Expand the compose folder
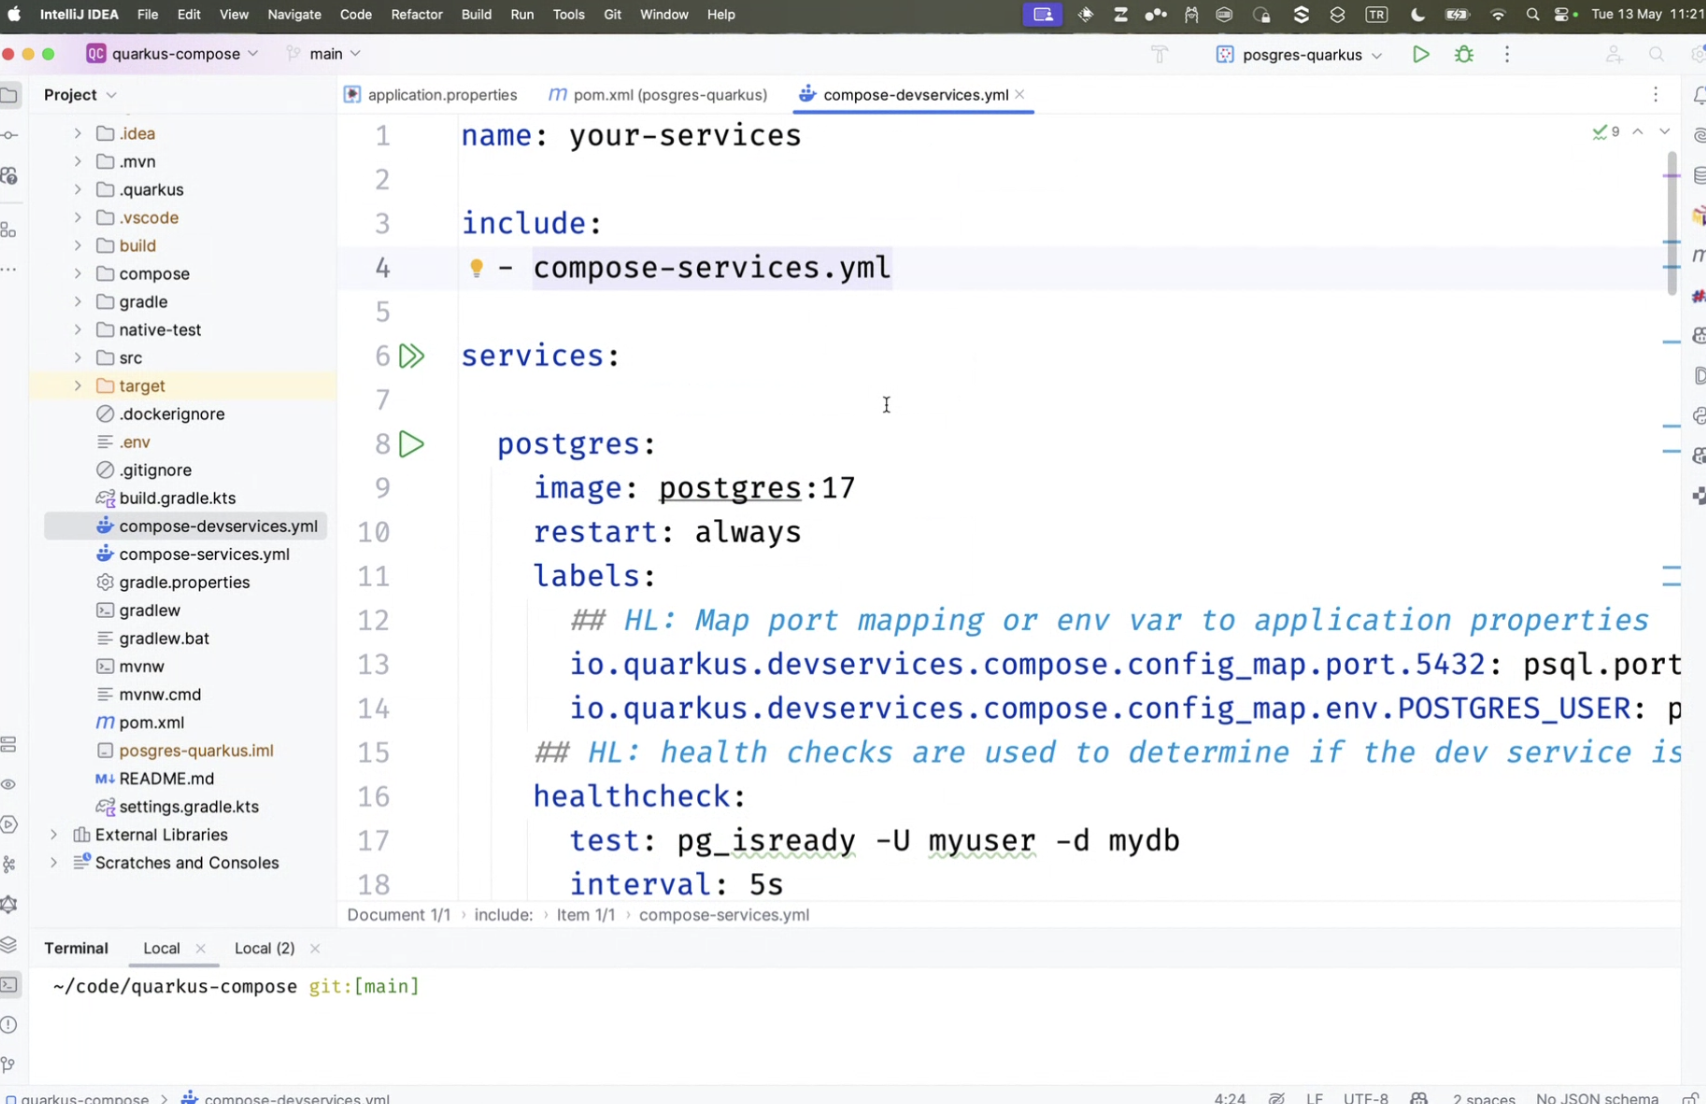This screenshot has width=1706, height=1104. click(78, 273)
